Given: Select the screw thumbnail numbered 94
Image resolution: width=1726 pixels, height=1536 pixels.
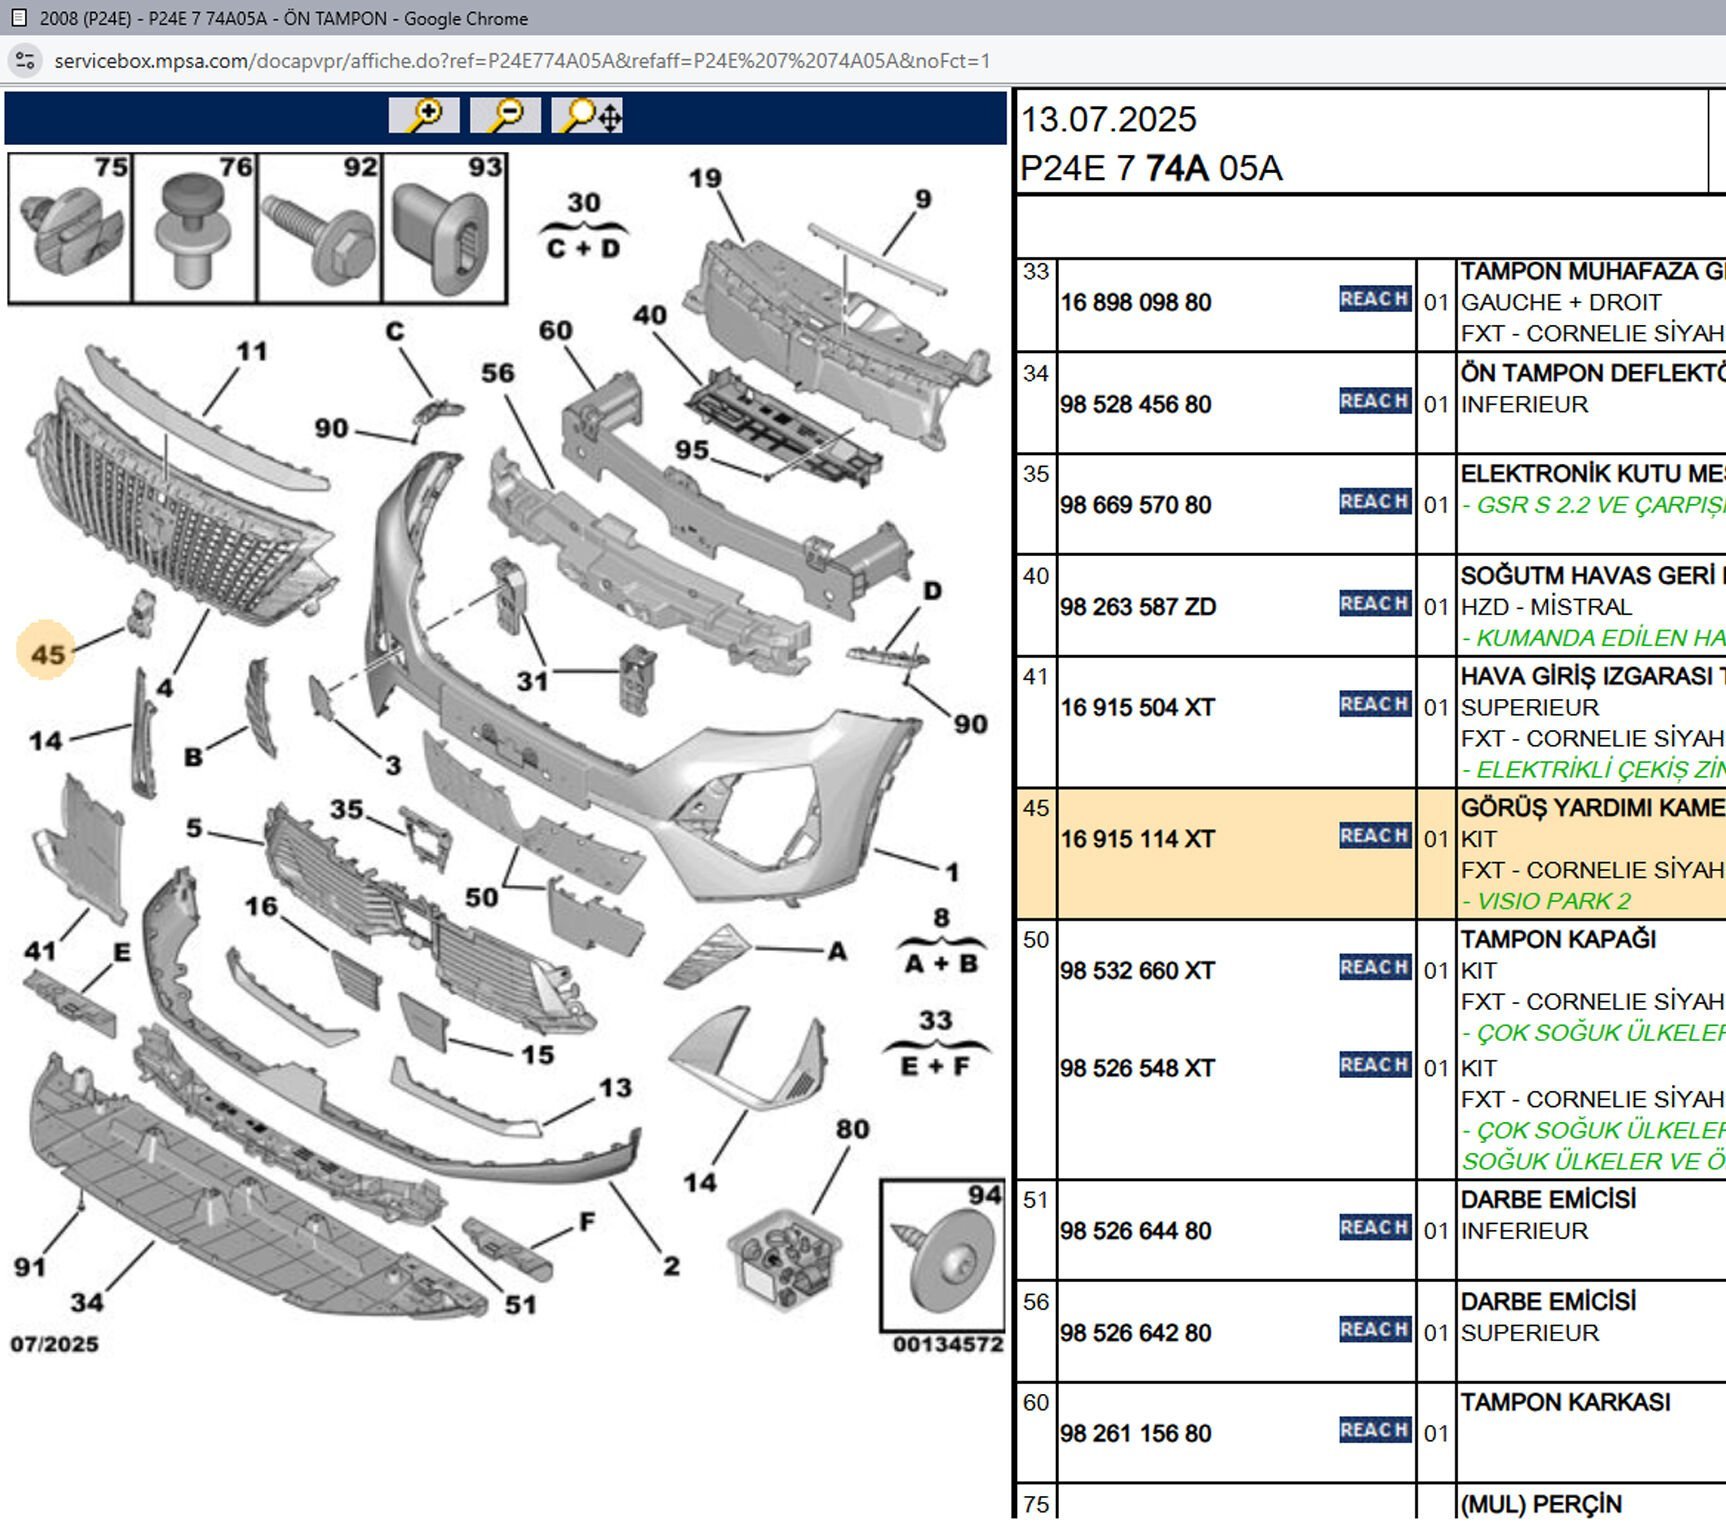Looking at the screenshot, I should [942, 1256].
